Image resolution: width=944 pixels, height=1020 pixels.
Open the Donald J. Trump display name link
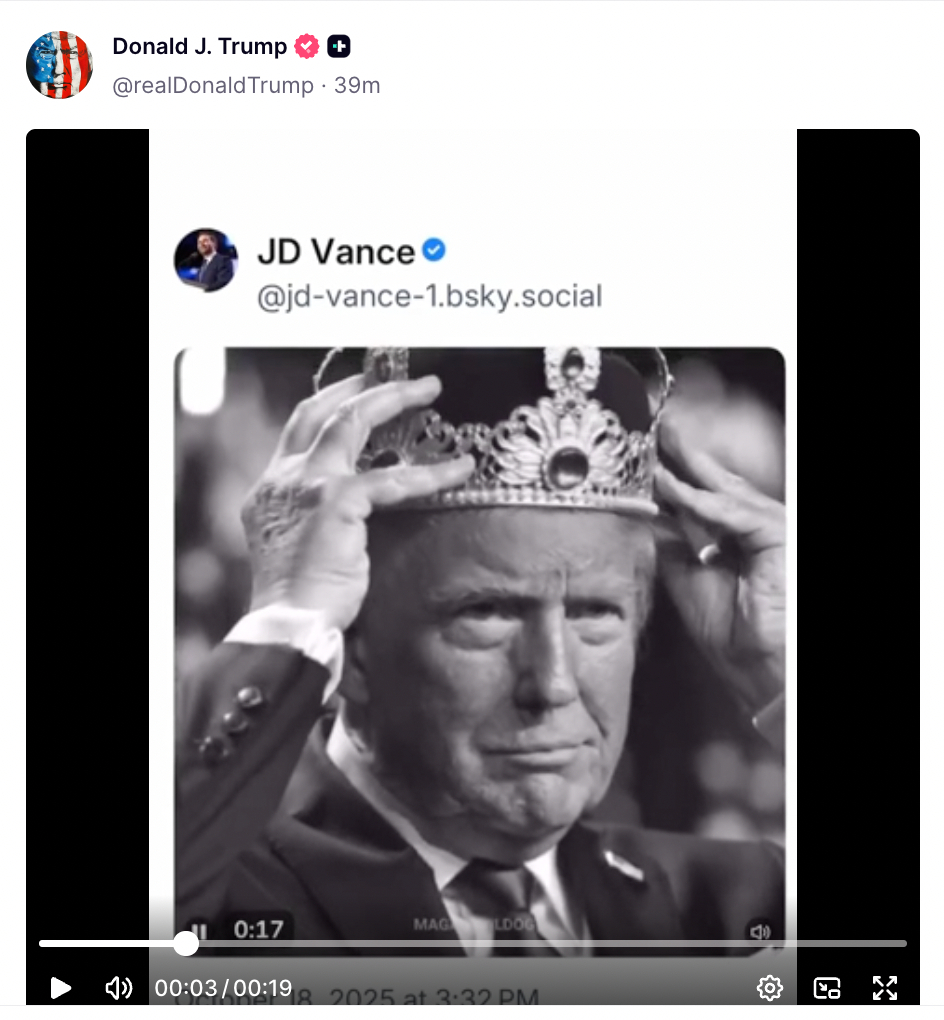tap(199, 46)
